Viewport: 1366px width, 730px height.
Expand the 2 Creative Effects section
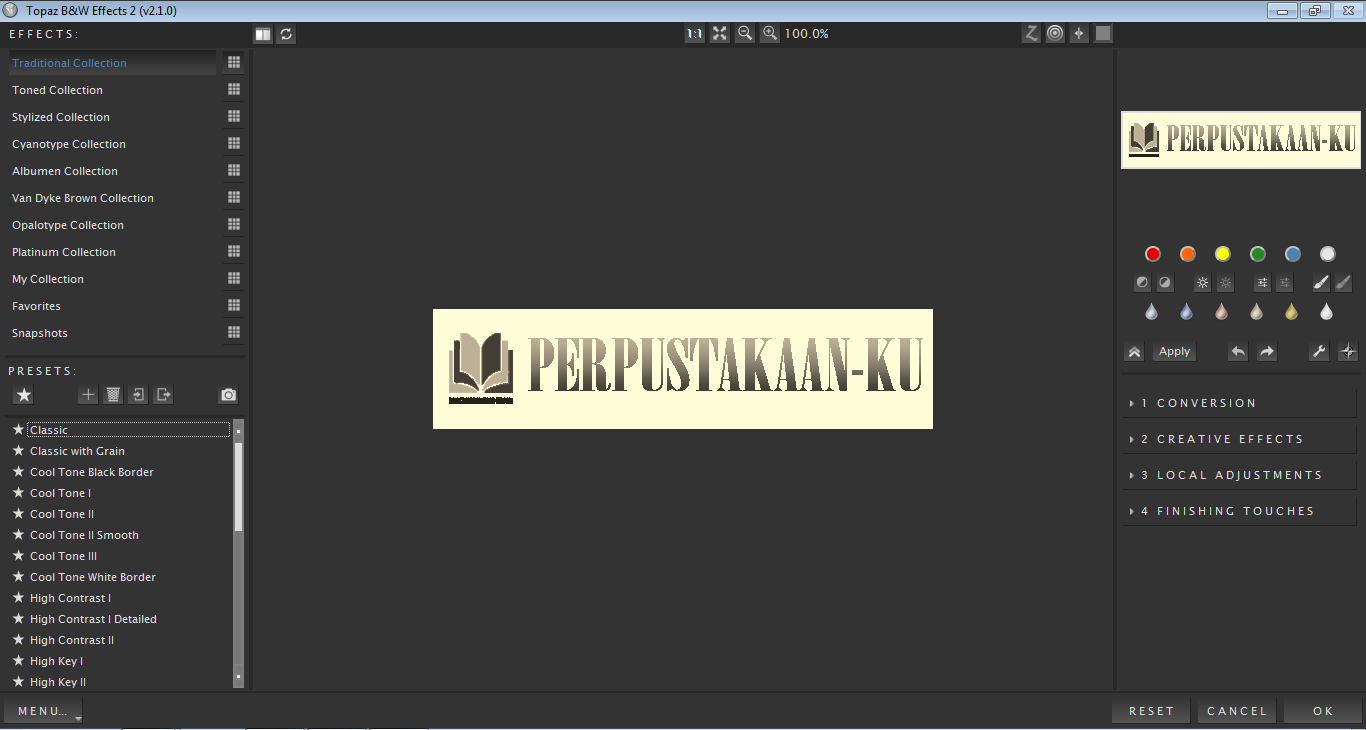click(x=1239, y=439)
